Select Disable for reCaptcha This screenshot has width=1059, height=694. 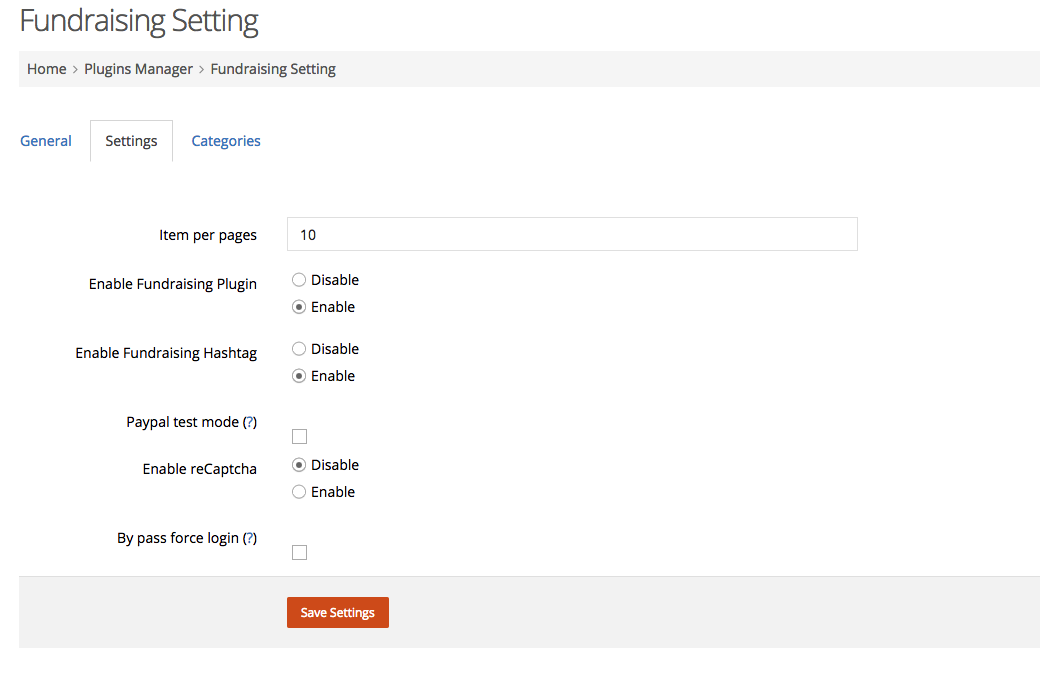point(299,465)
